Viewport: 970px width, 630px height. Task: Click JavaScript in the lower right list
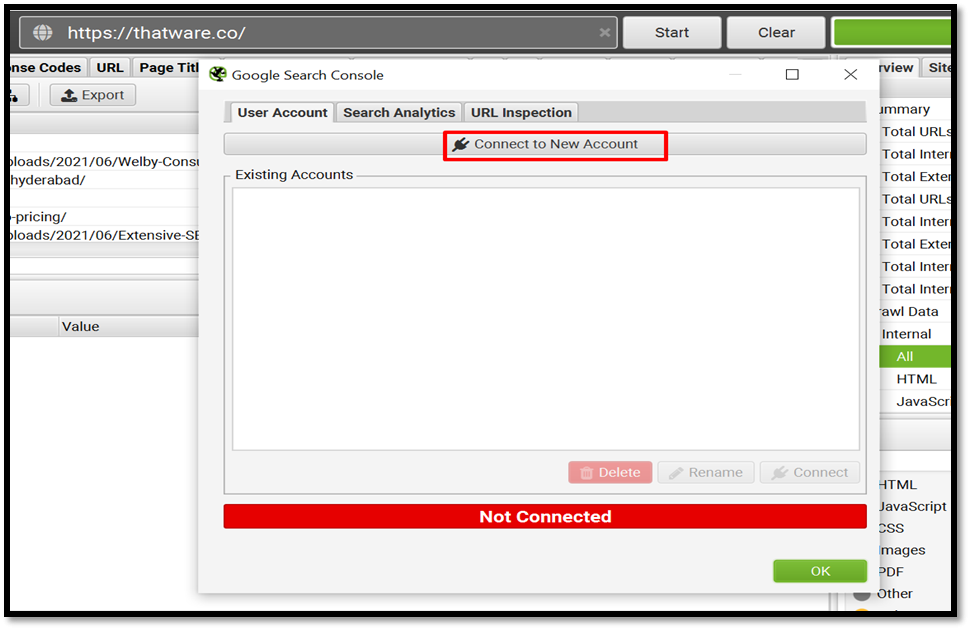912,506
